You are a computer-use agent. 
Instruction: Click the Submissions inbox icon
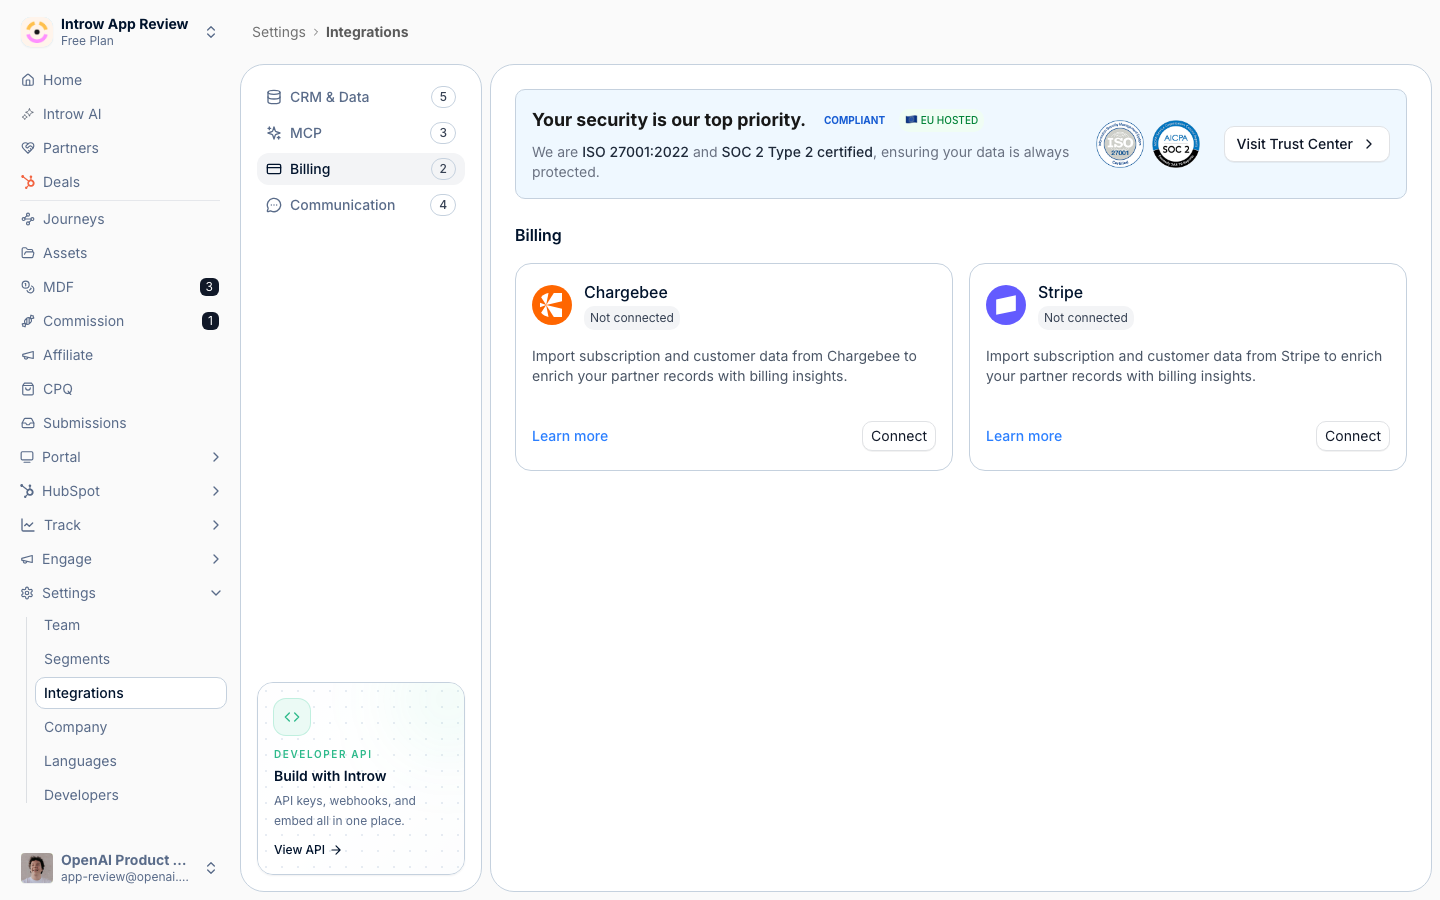[28, 423]
